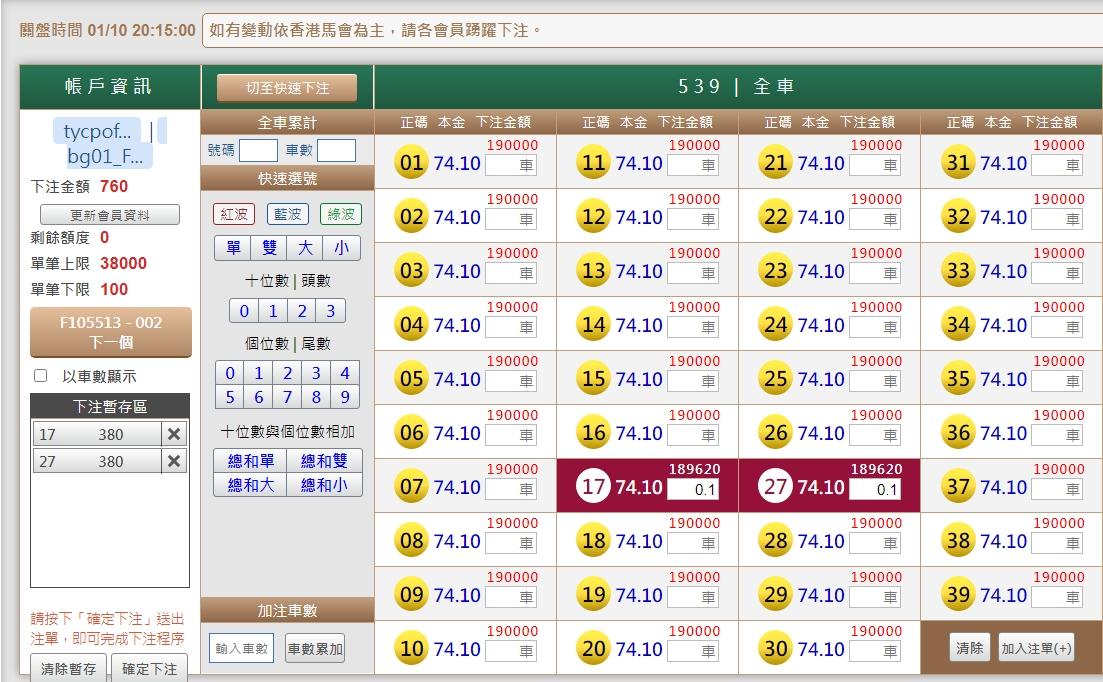1103x682 pixels.
Task: Go to next with F105513 - 002 下一個
Action: click(111, 332)
